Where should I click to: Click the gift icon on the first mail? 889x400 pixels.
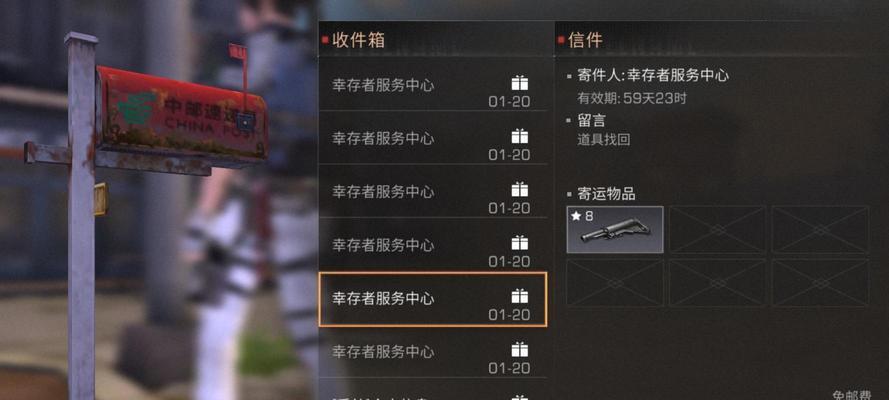coord(519,83)
